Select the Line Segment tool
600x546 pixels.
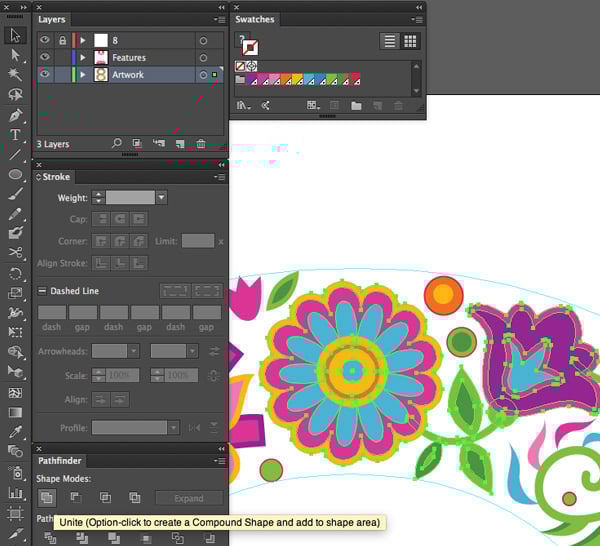point(15,155)
